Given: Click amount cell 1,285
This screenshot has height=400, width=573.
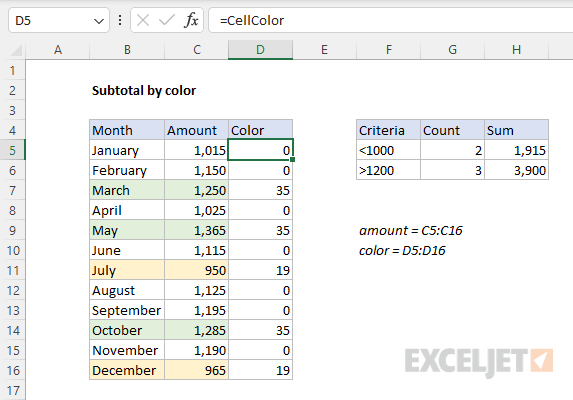Looking at the screenshot, I should (x=197, y=330).
